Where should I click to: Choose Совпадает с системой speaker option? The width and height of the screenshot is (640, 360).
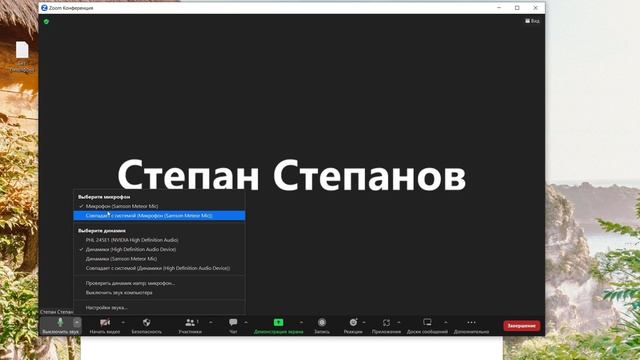pyautogui.click(x=159, y=268)
